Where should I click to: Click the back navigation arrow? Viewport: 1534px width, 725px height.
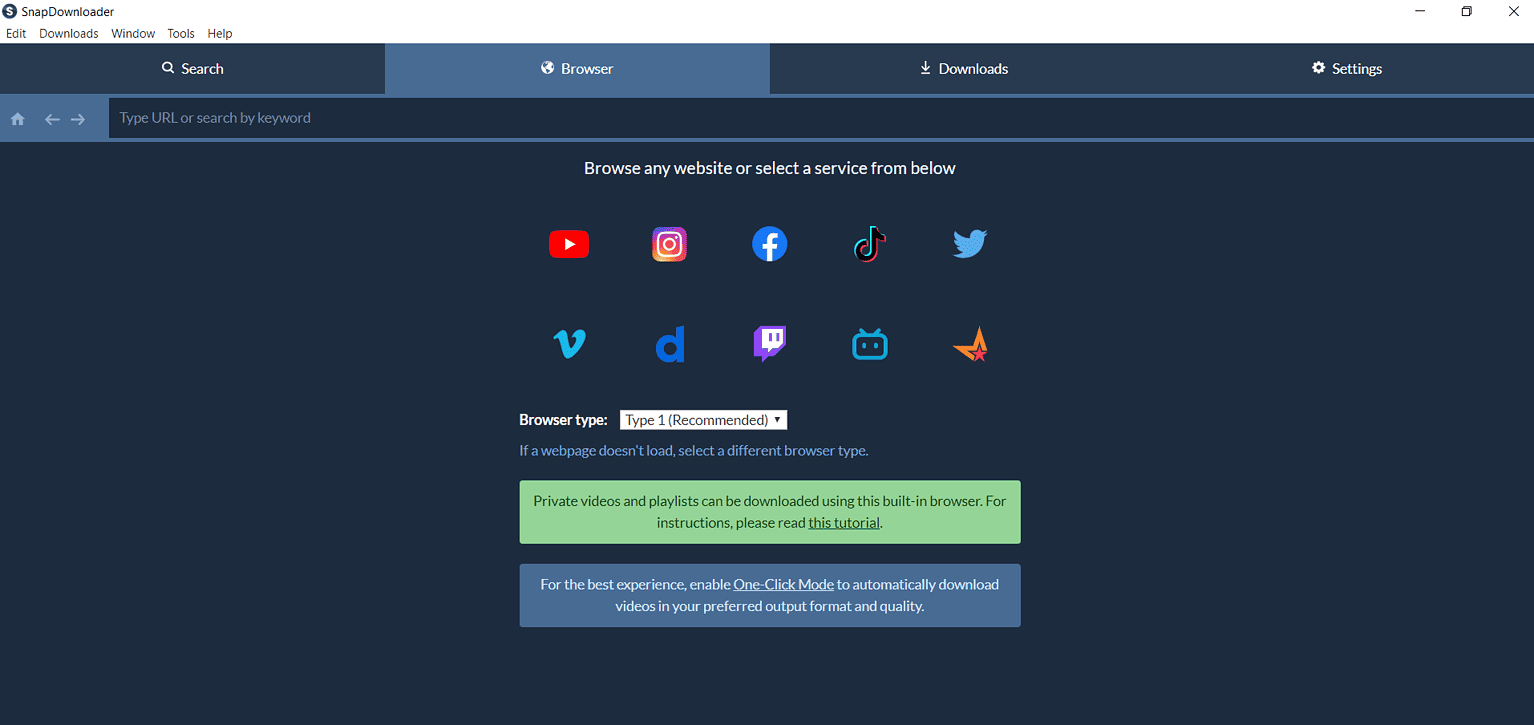pyautogui.click(x=51, y=118)
